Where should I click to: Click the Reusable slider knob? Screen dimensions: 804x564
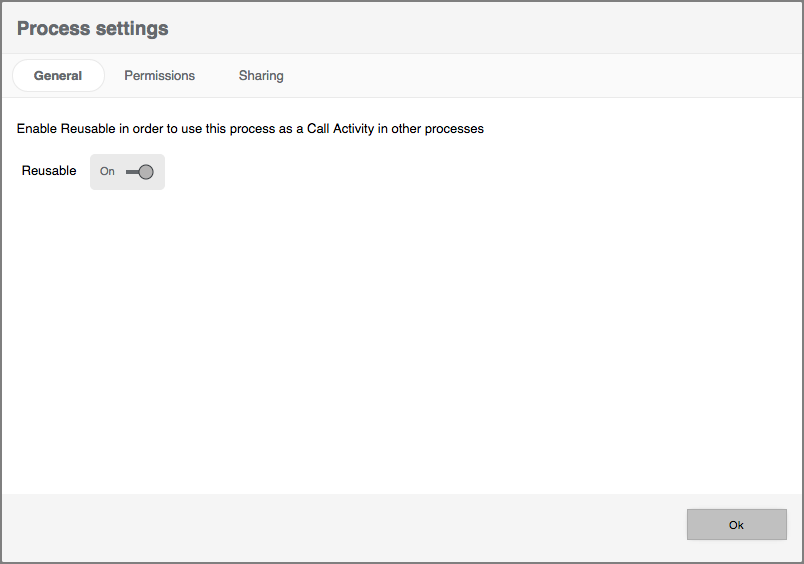(146, 172)
